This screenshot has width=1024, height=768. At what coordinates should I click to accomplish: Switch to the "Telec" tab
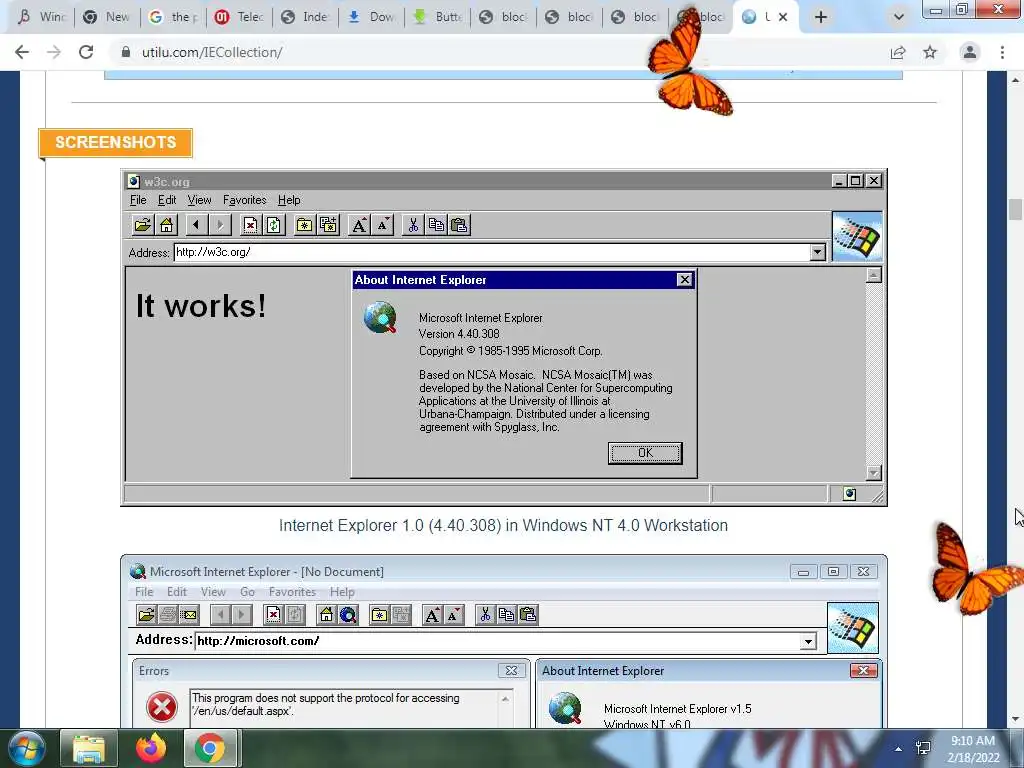click(x=240, y=17)
